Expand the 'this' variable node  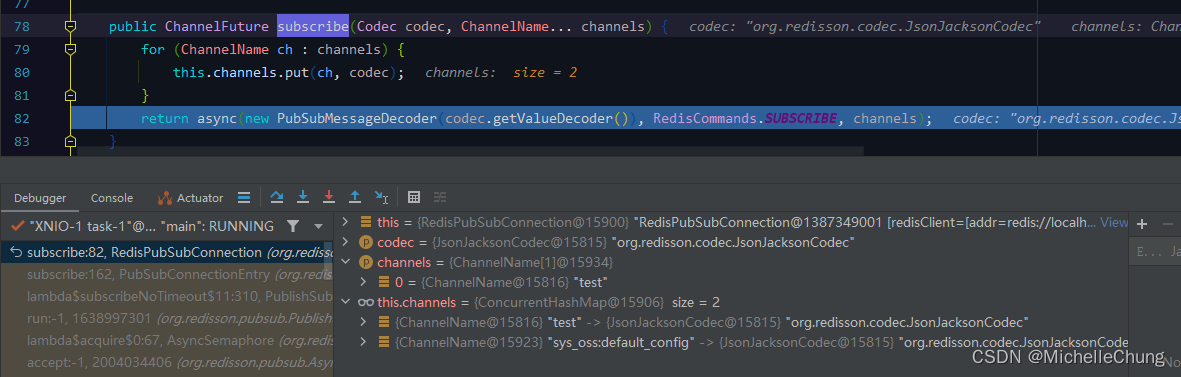[x=346, y=222]
